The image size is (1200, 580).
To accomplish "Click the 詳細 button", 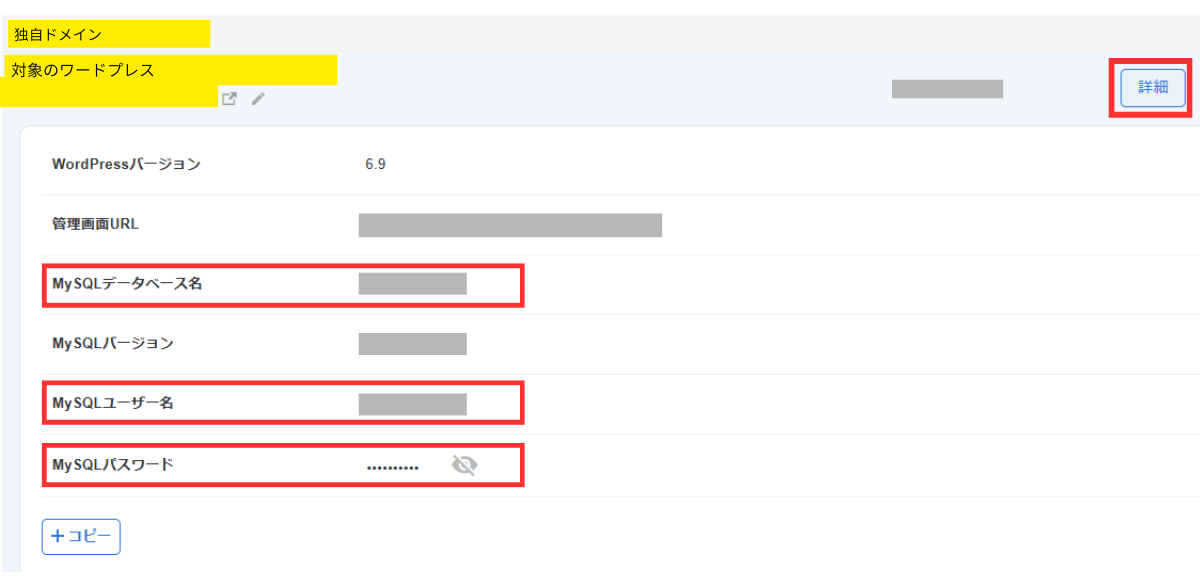I will pyautogui.click(x=1153, y=87).
